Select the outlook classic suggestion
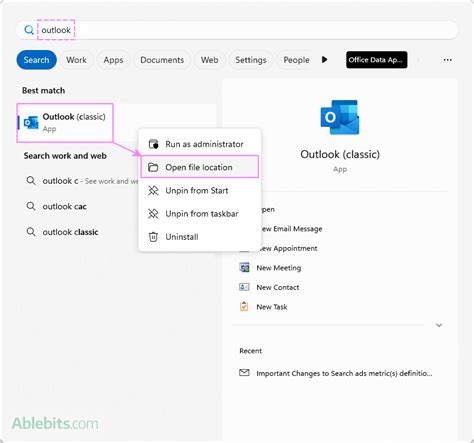This screenshot has height=443, width=474. pyautogui.click(x=80, y=232)
